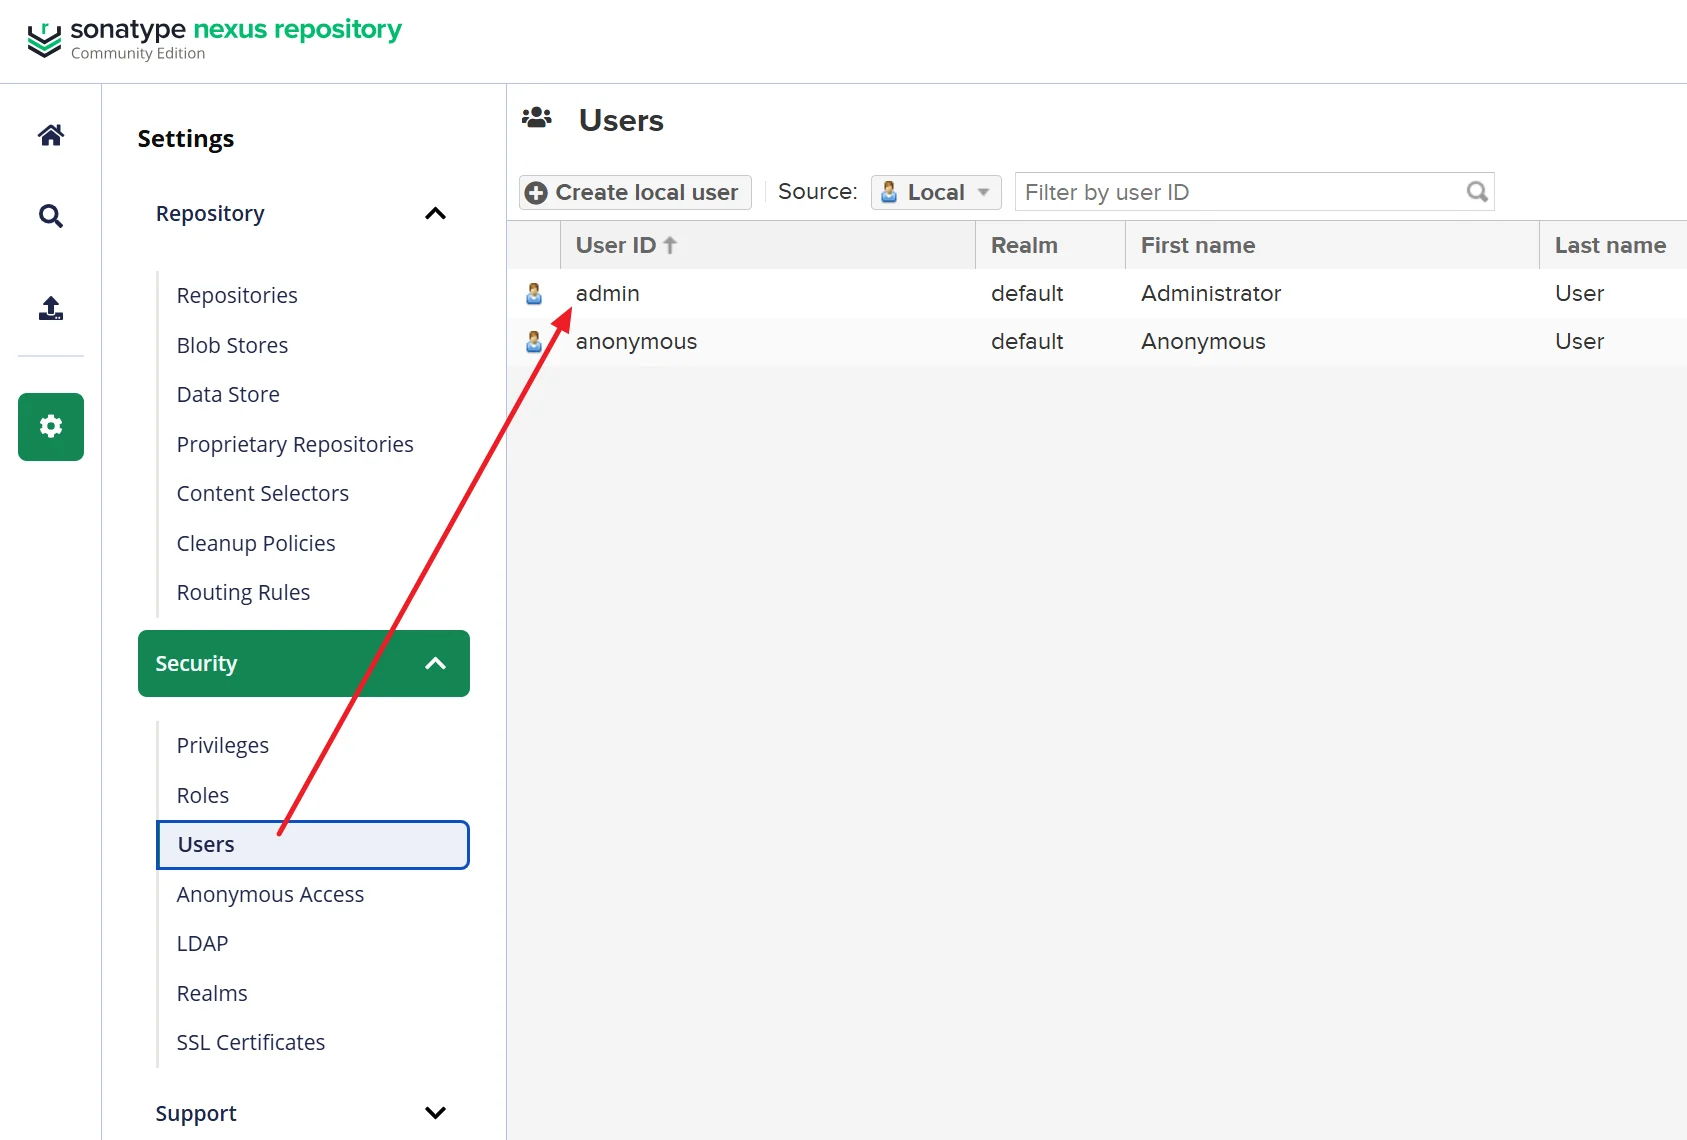Open LDAP settings page

point(202,943)
